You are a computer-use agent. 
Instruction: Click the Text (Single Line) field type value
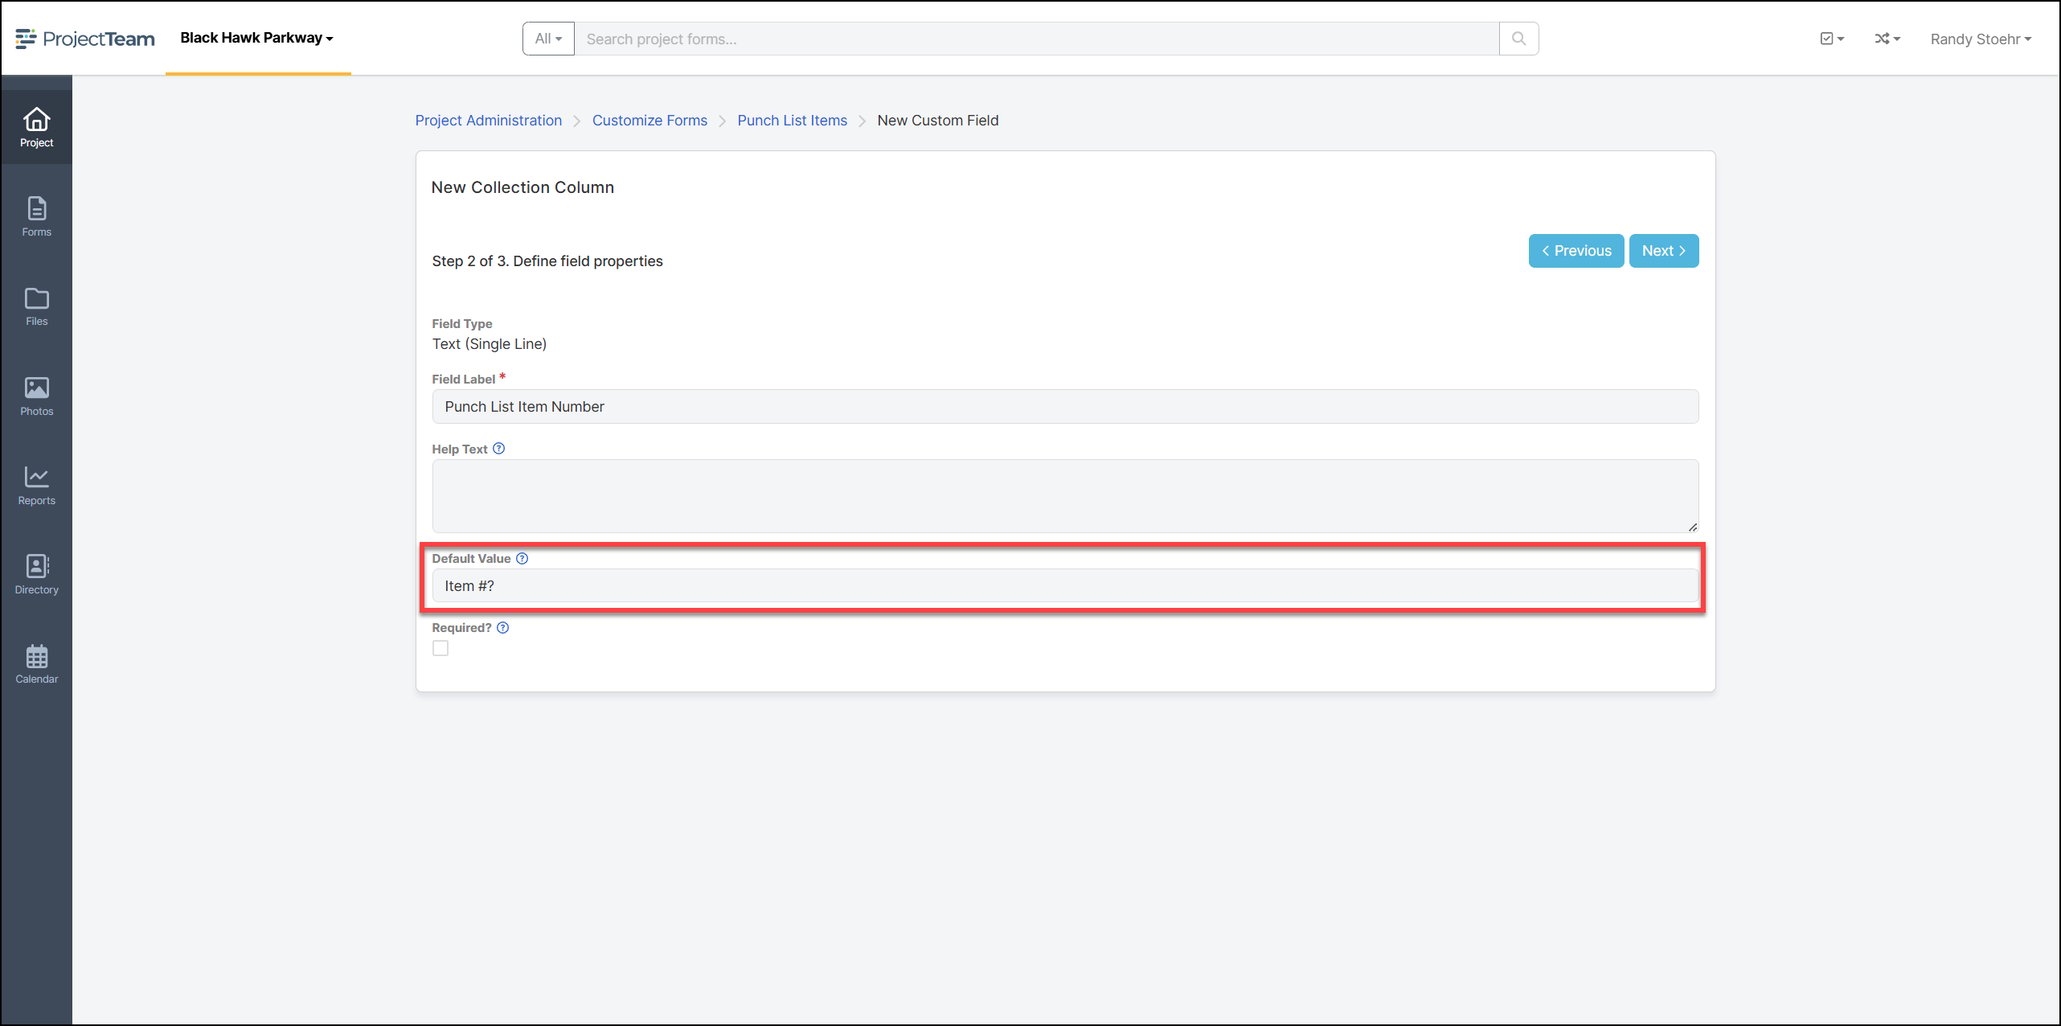489,344
